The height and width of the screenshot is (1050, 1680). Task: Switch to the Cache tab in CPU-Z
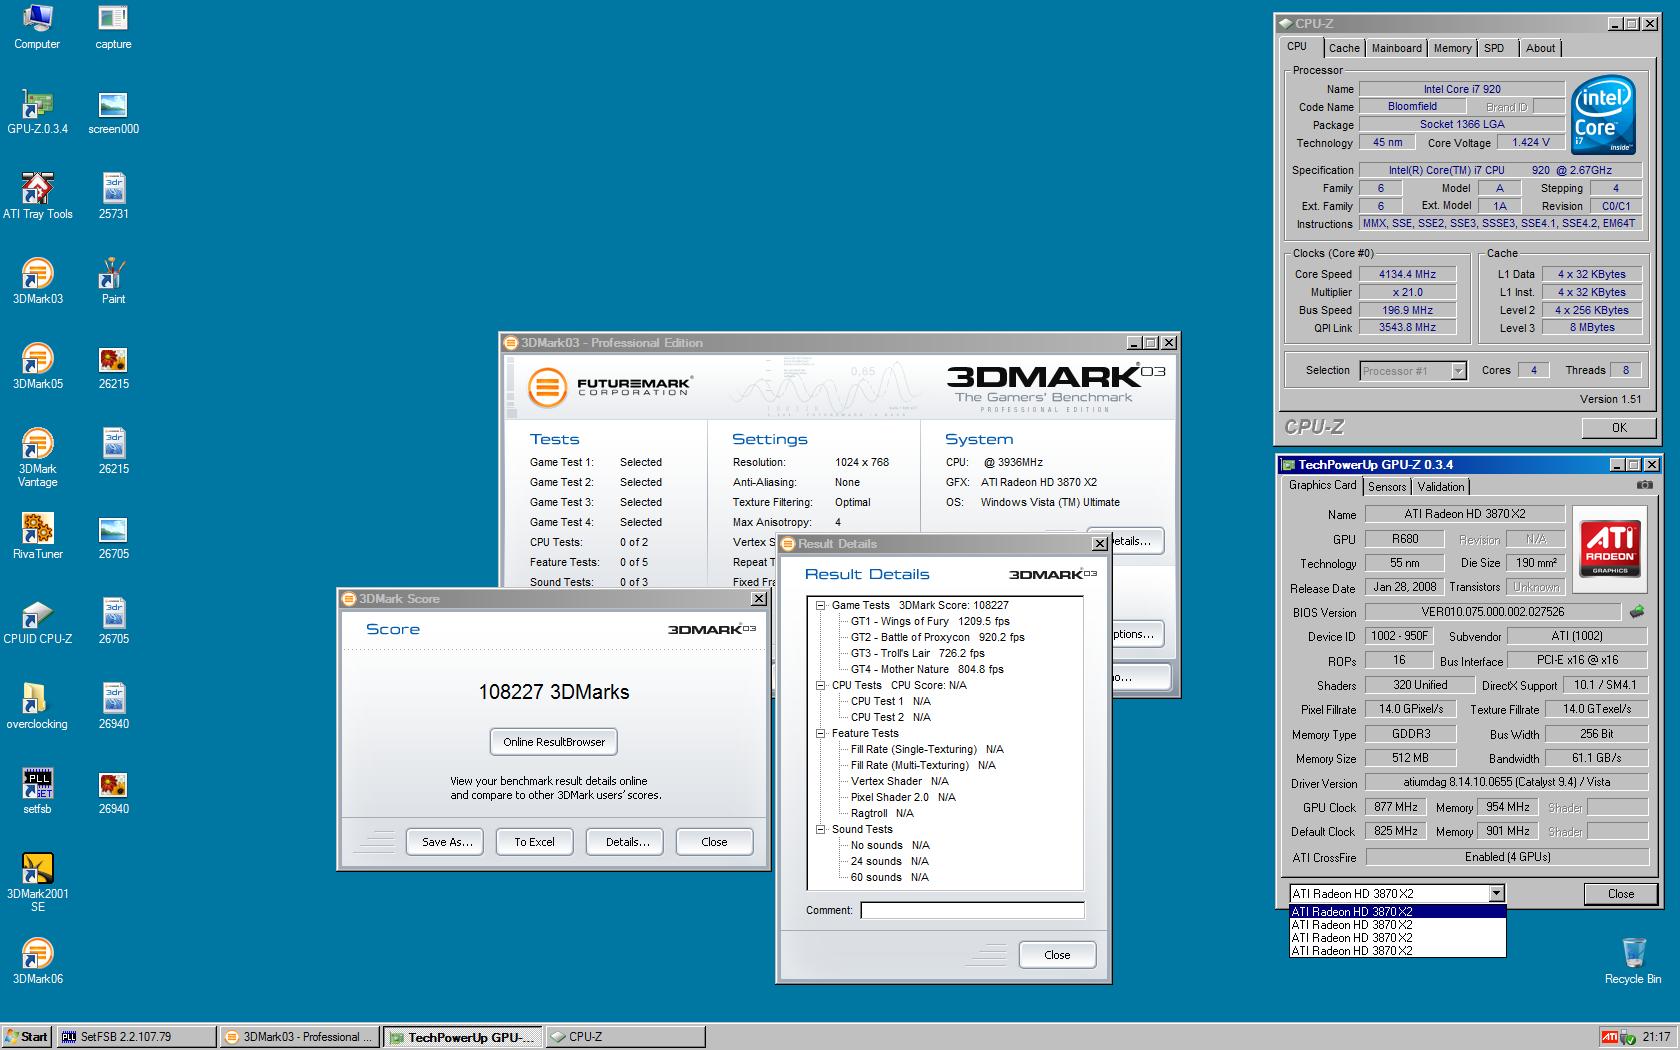tap(1344, 48)
